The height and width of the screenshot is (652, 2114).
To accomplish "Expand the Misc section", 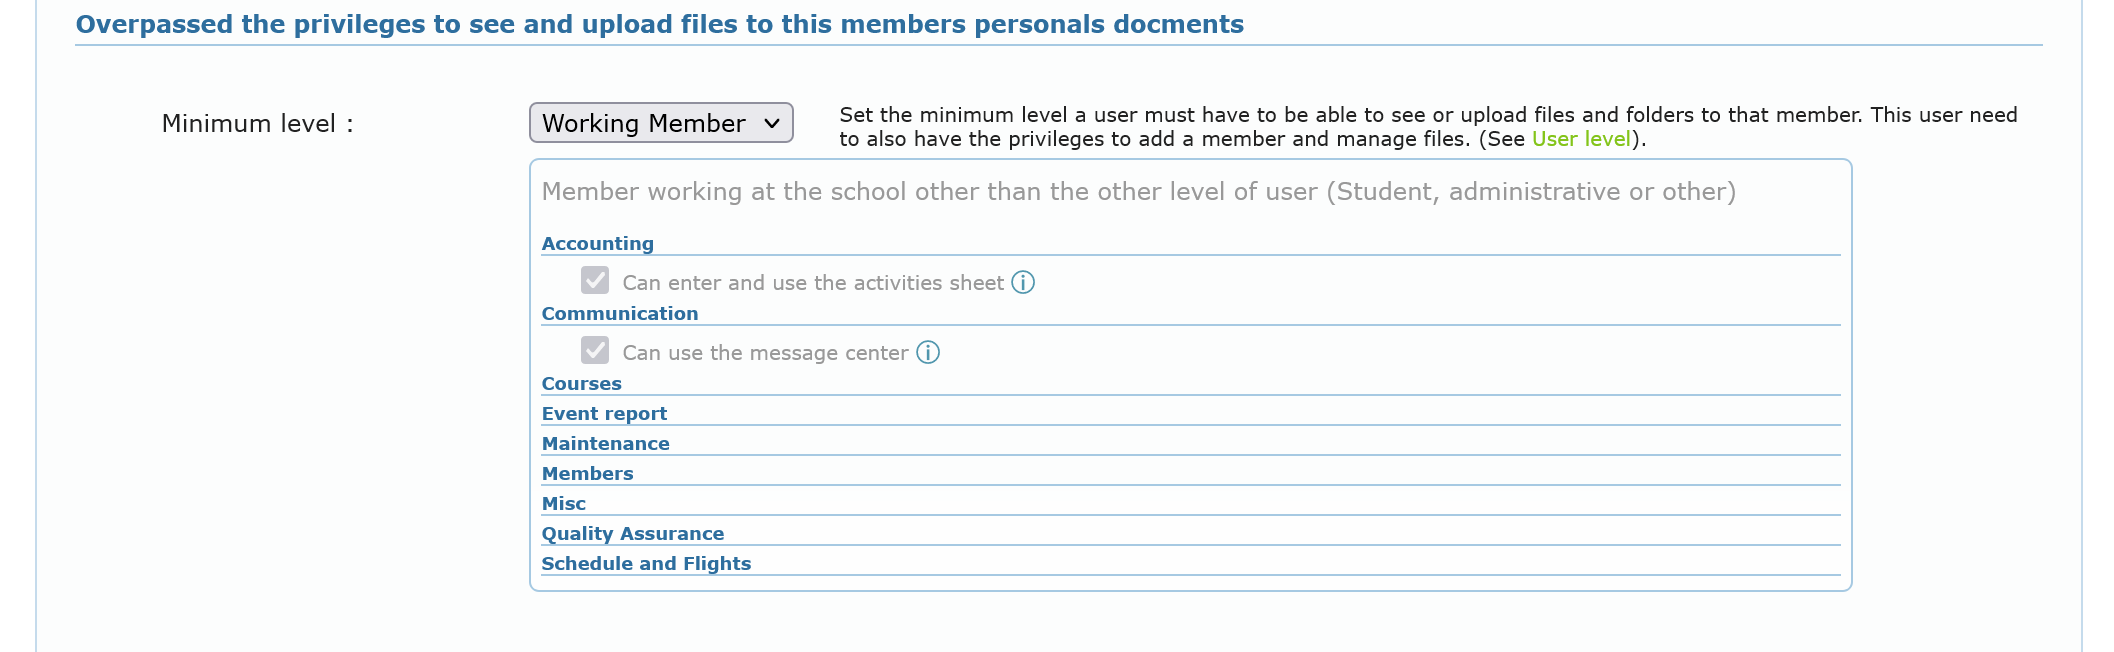I will 563,504.
